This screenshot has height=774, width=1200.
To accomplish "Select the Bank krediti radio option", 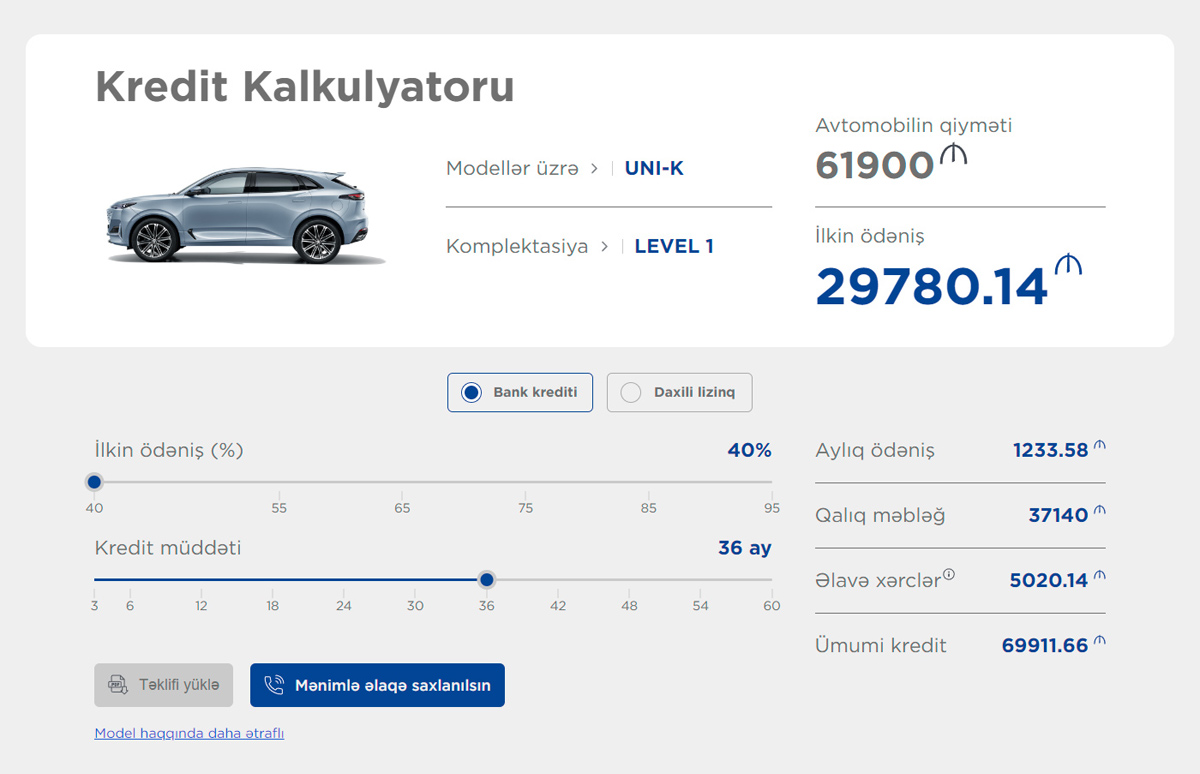I will 471,393.
